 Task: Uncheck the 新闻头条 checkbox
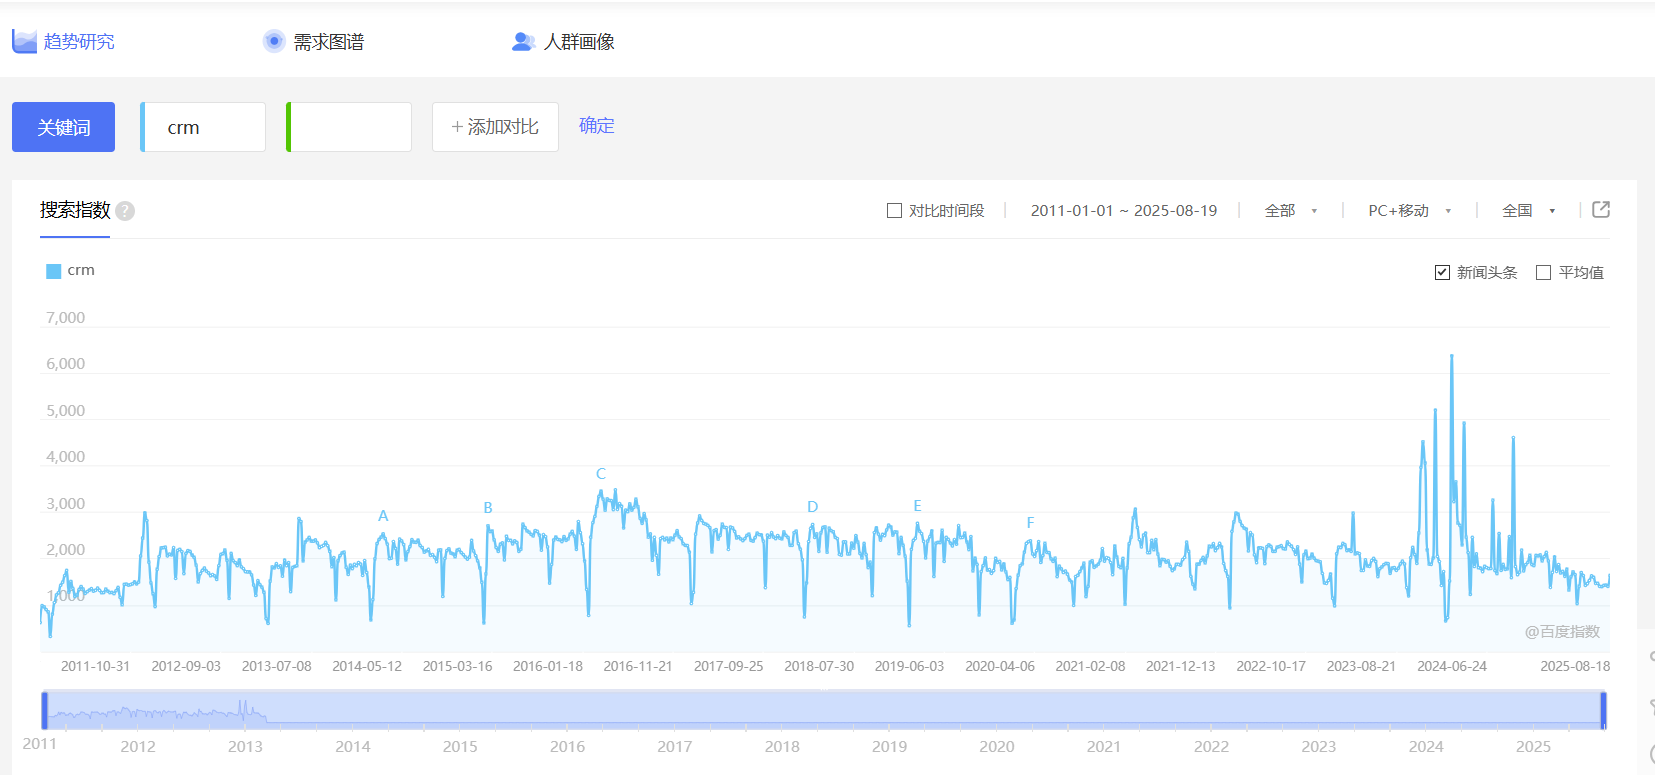tap(1442, 272)
